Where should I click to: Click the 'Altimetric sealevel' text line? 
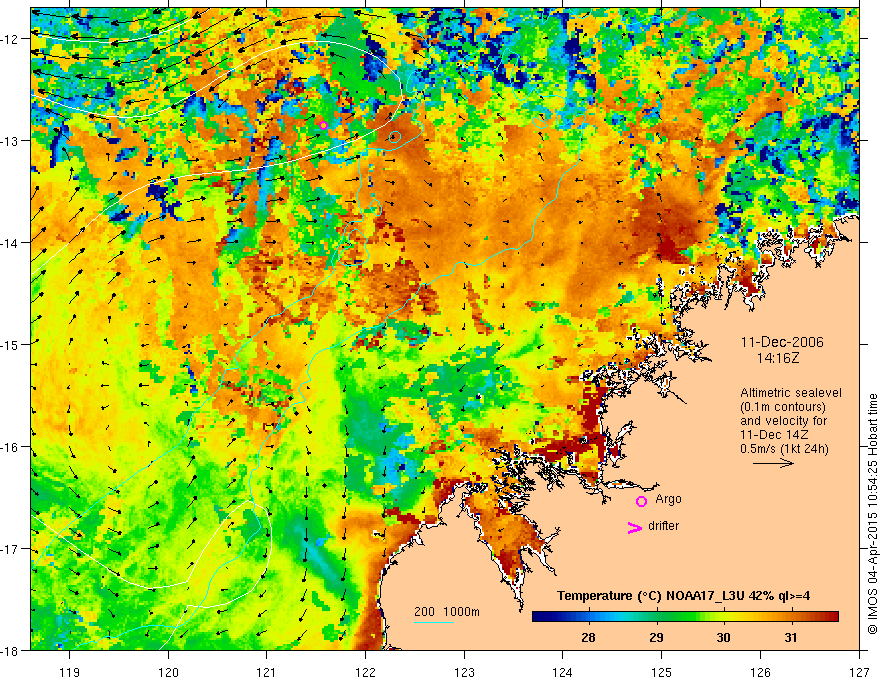point(791,393)
